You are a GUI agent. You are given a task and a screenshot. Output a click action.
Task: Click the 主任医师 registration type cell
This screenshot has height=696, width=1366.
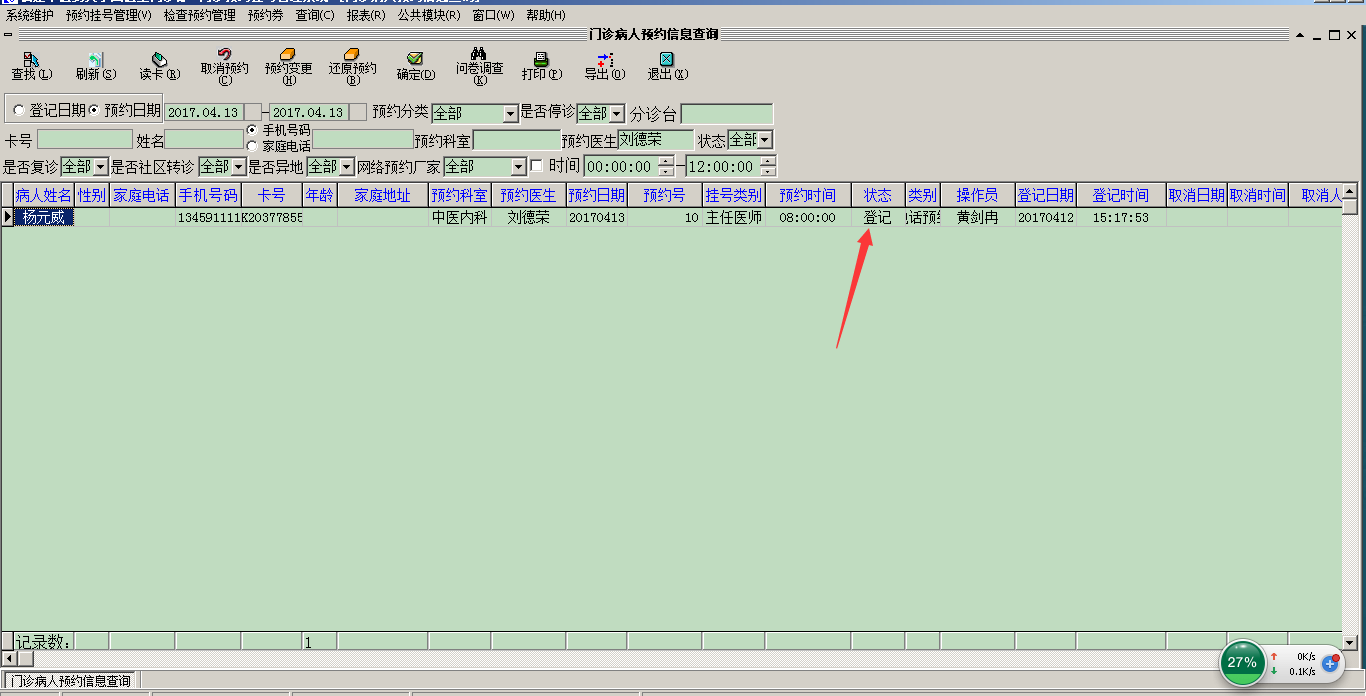tap(733, 217)
